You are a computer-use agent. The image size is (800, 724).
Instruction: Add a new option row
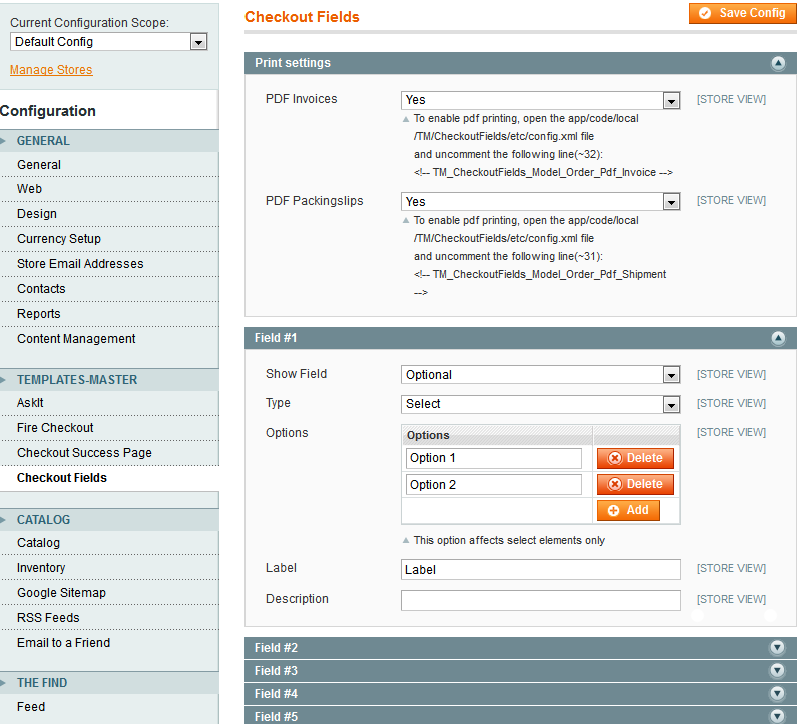click(628, 510)
